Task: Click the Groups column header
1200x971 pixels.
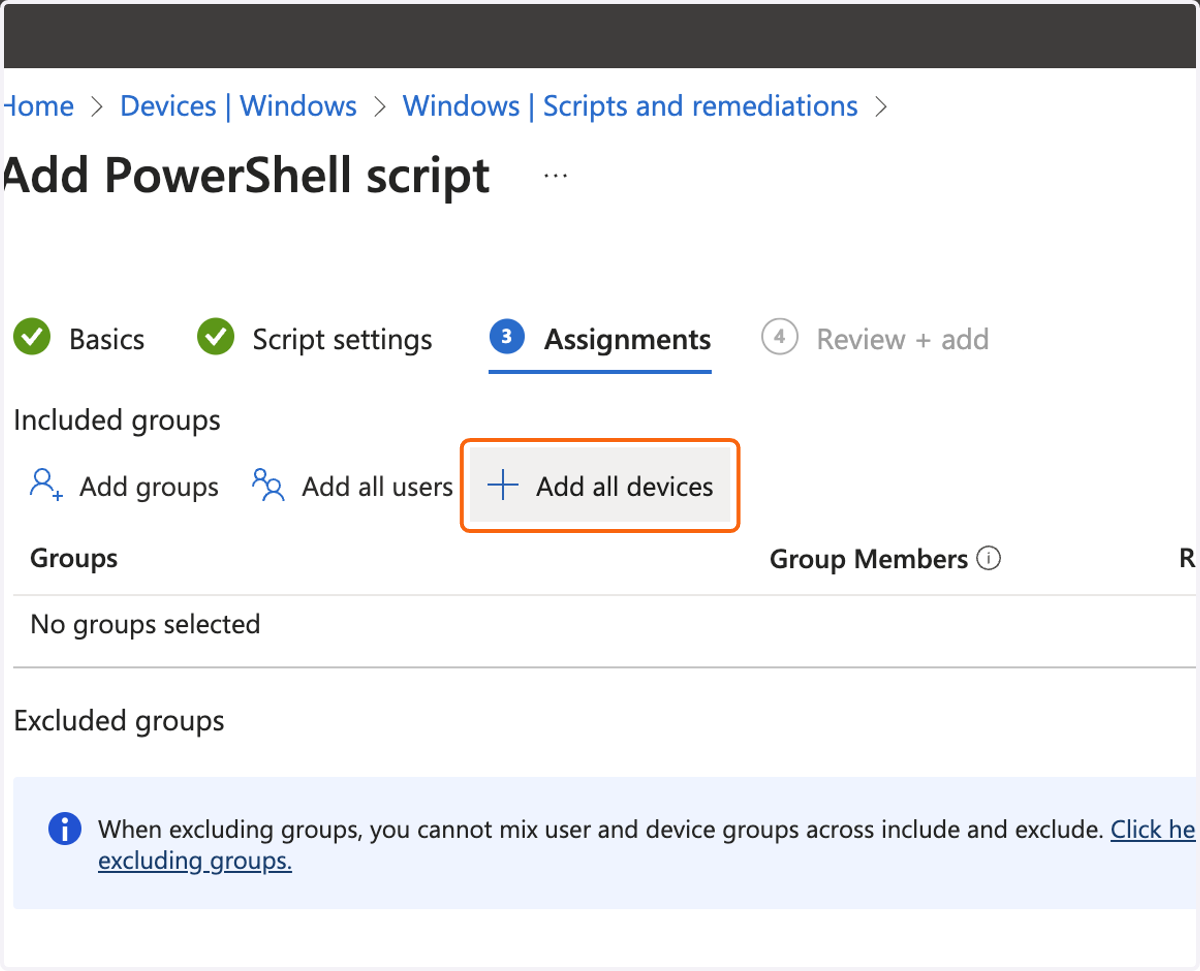Action: (x=74, y=558)
